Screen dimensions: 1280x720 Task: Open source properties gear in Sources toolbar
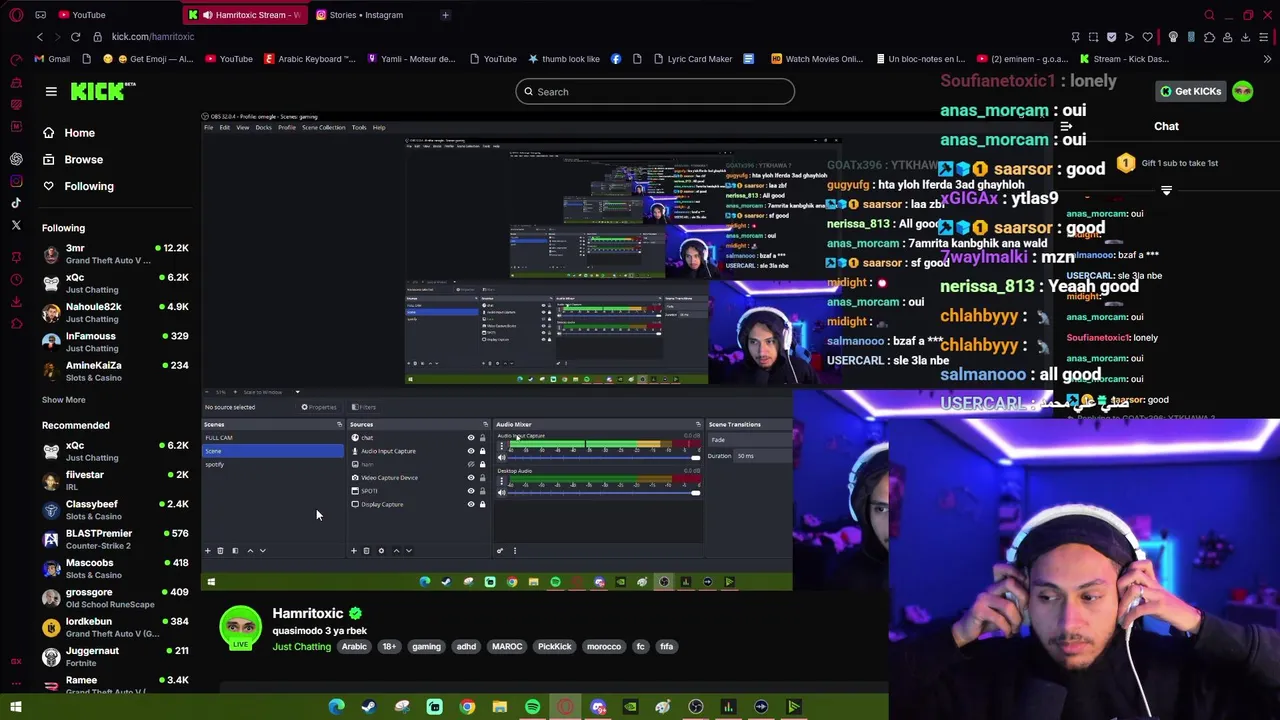[381, 551]
